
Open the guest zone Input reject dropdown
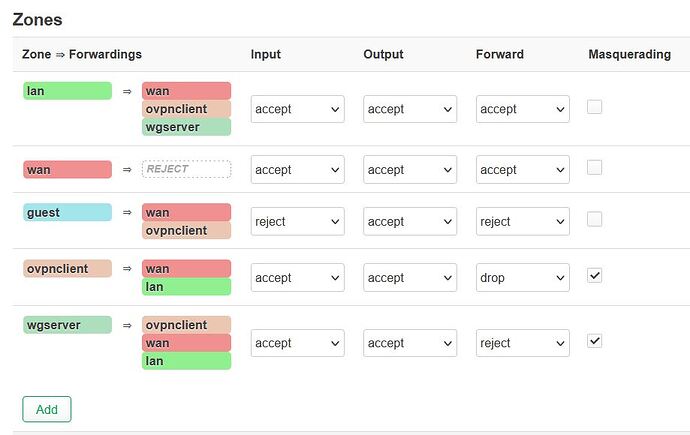(x=297, y=221)
